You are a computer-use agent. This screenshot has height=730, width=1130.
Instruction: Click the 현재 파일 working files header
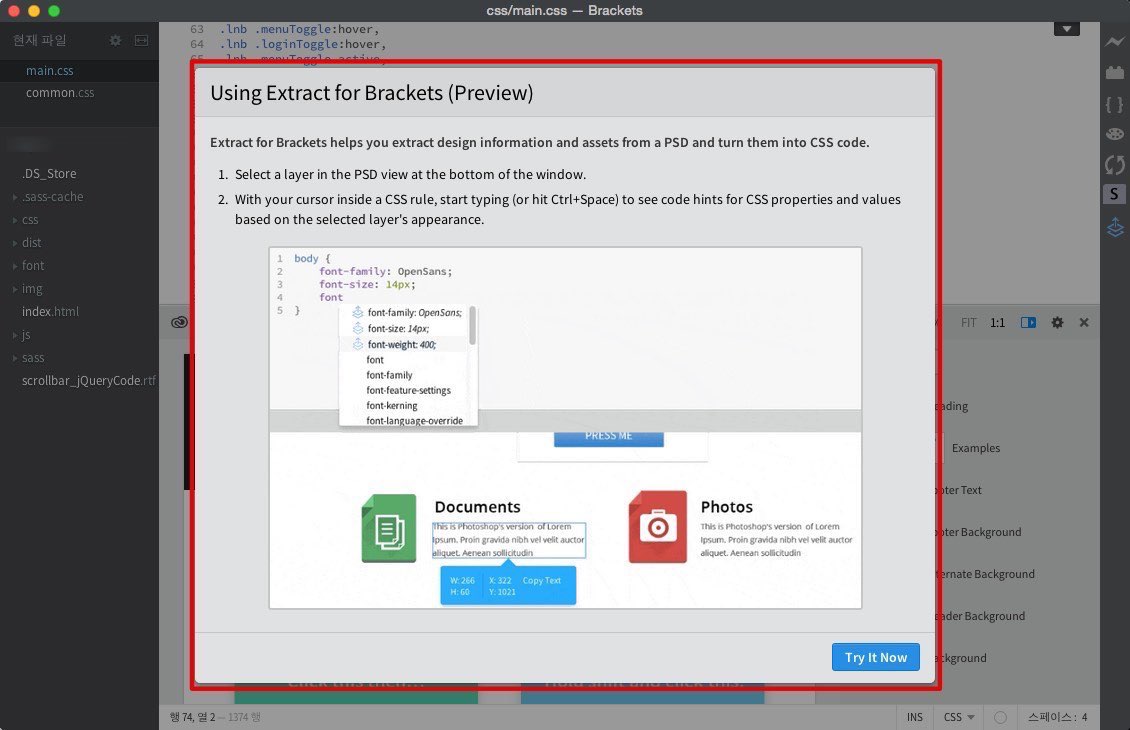(x=40, y=40)
